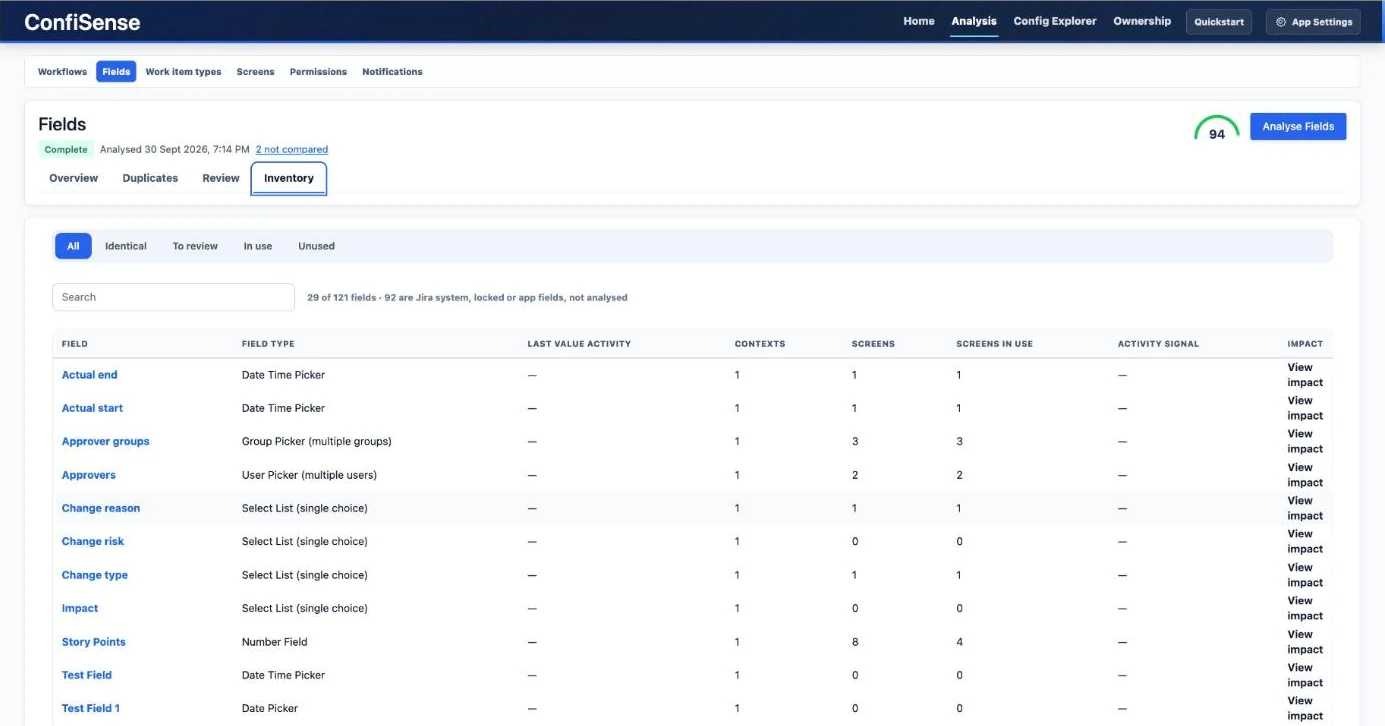The height and width of the screenshot is (726, 1385).
Task: Filter by To review fields
Action: [195, 246]
